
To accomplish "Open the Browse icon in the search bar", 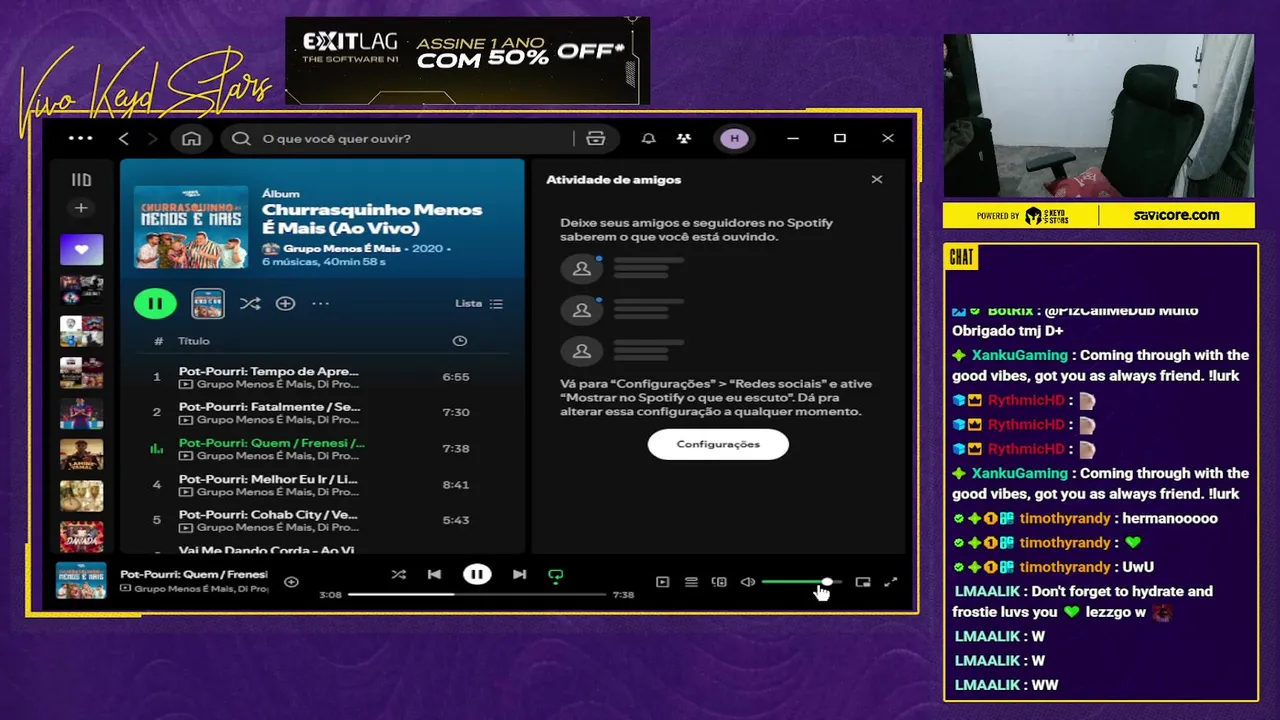I will (596, 138).
